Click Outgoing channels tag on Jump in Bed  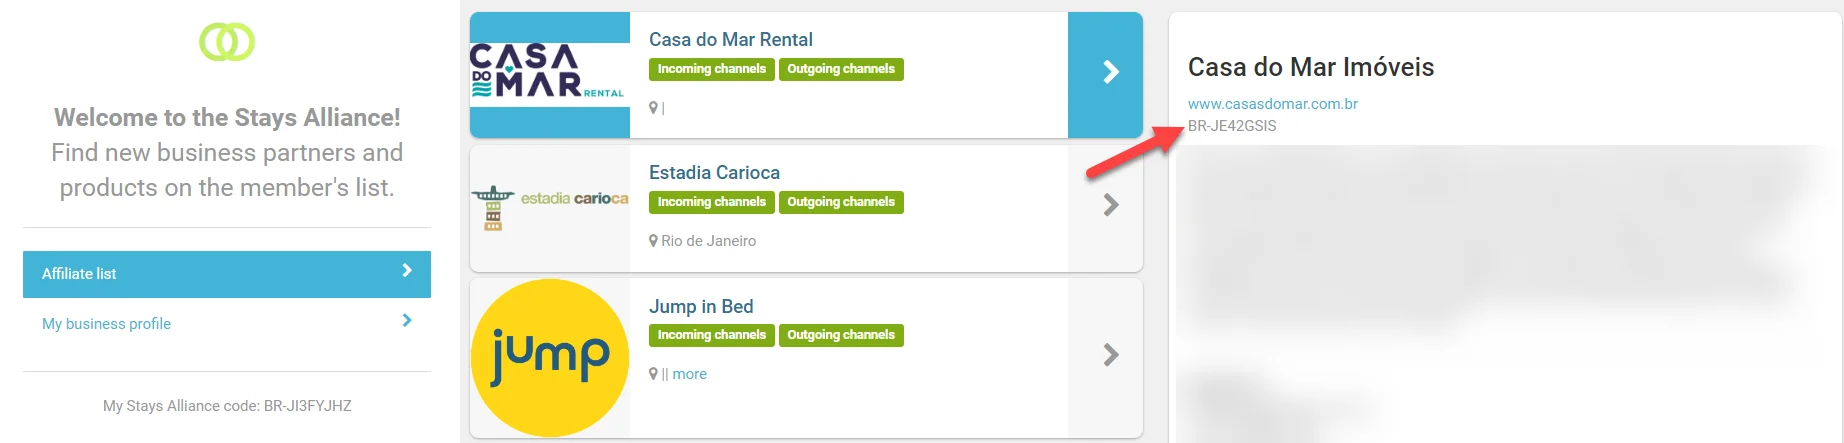(840, 335)
